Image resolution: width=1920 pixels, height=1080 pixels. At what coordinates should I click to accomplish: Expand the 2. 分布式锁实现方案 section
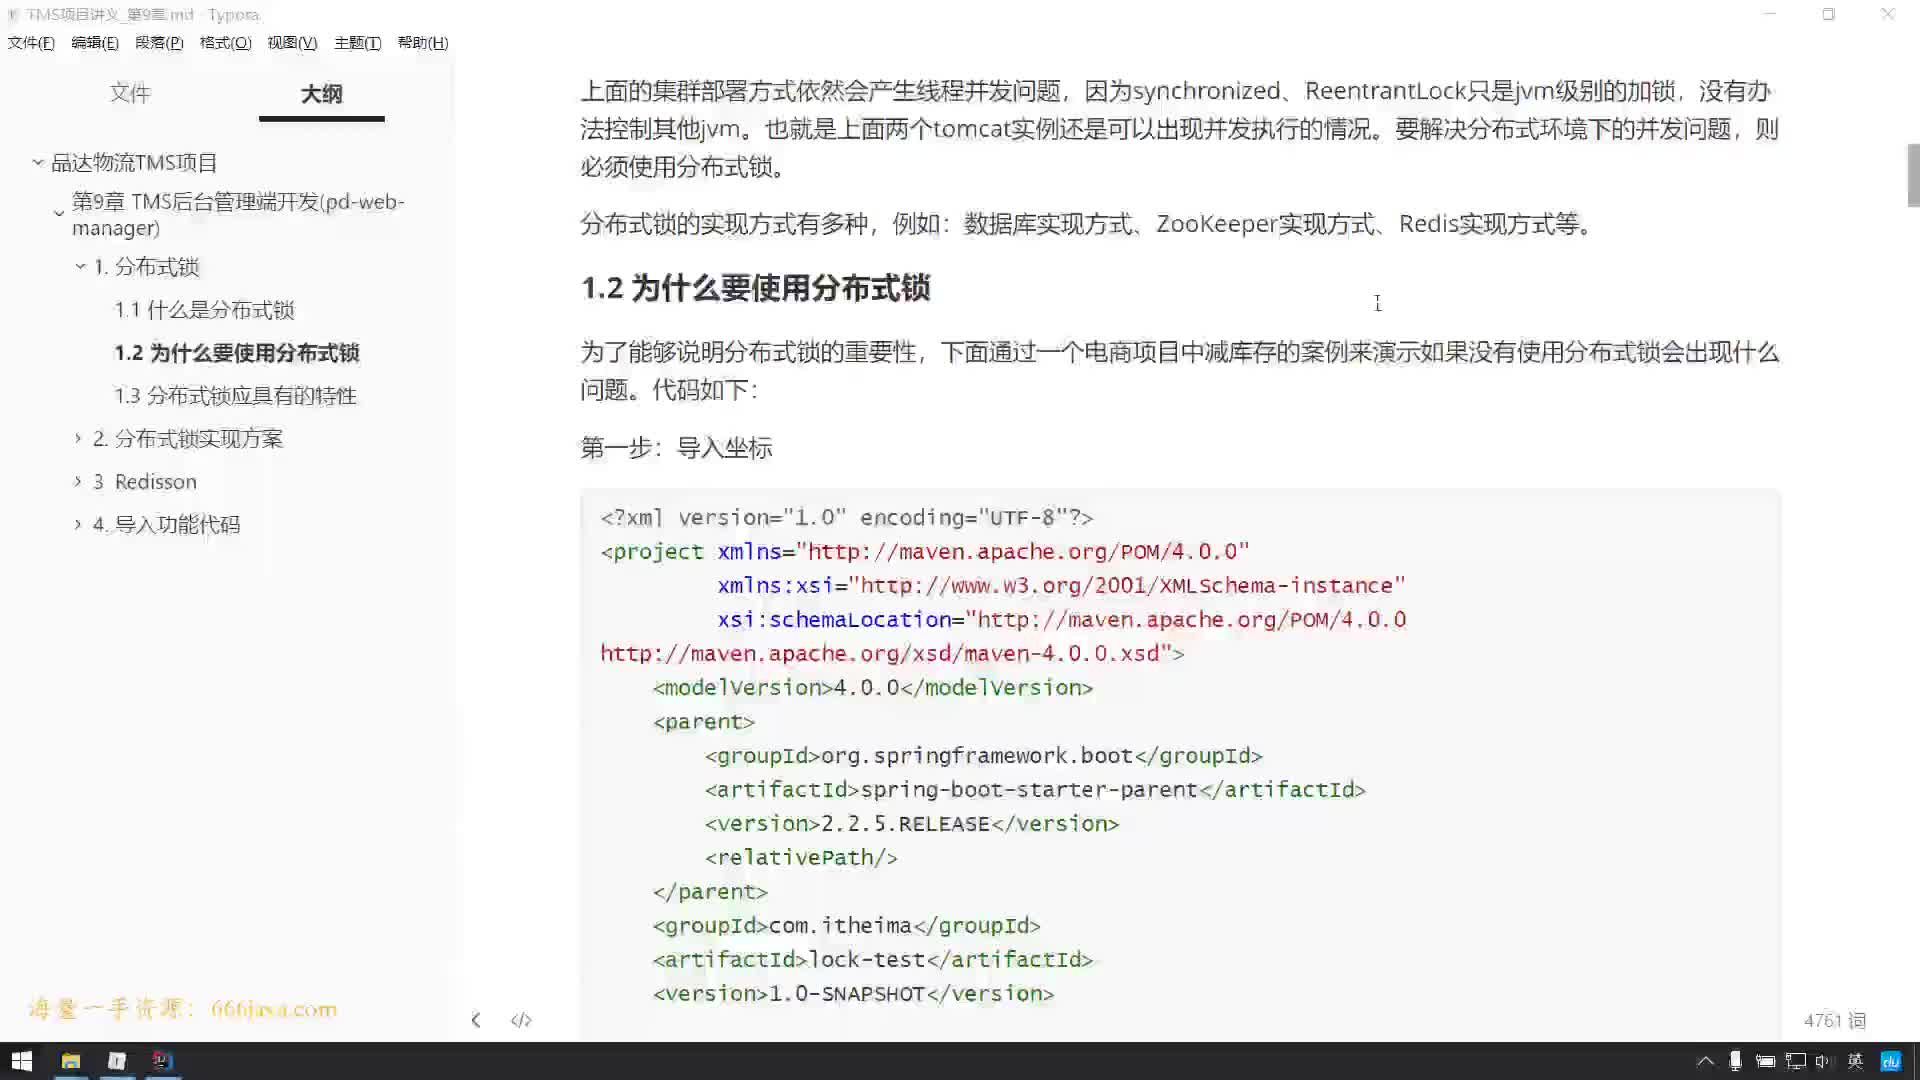pos(78,438)
